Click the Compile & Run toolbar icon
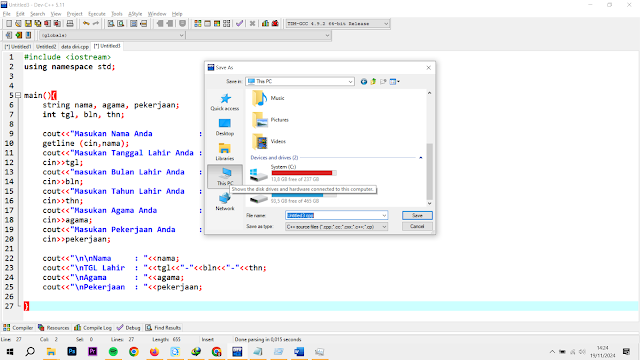The height and width of the screenshot is (360, 640). (x=217, y=24)
